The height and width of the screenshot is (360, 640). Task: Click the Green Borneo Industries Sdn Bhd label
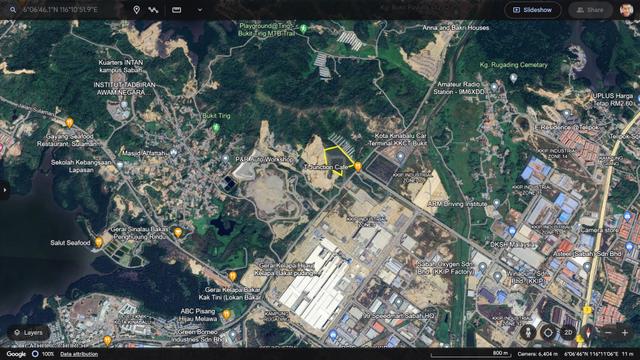coord(198,336)
